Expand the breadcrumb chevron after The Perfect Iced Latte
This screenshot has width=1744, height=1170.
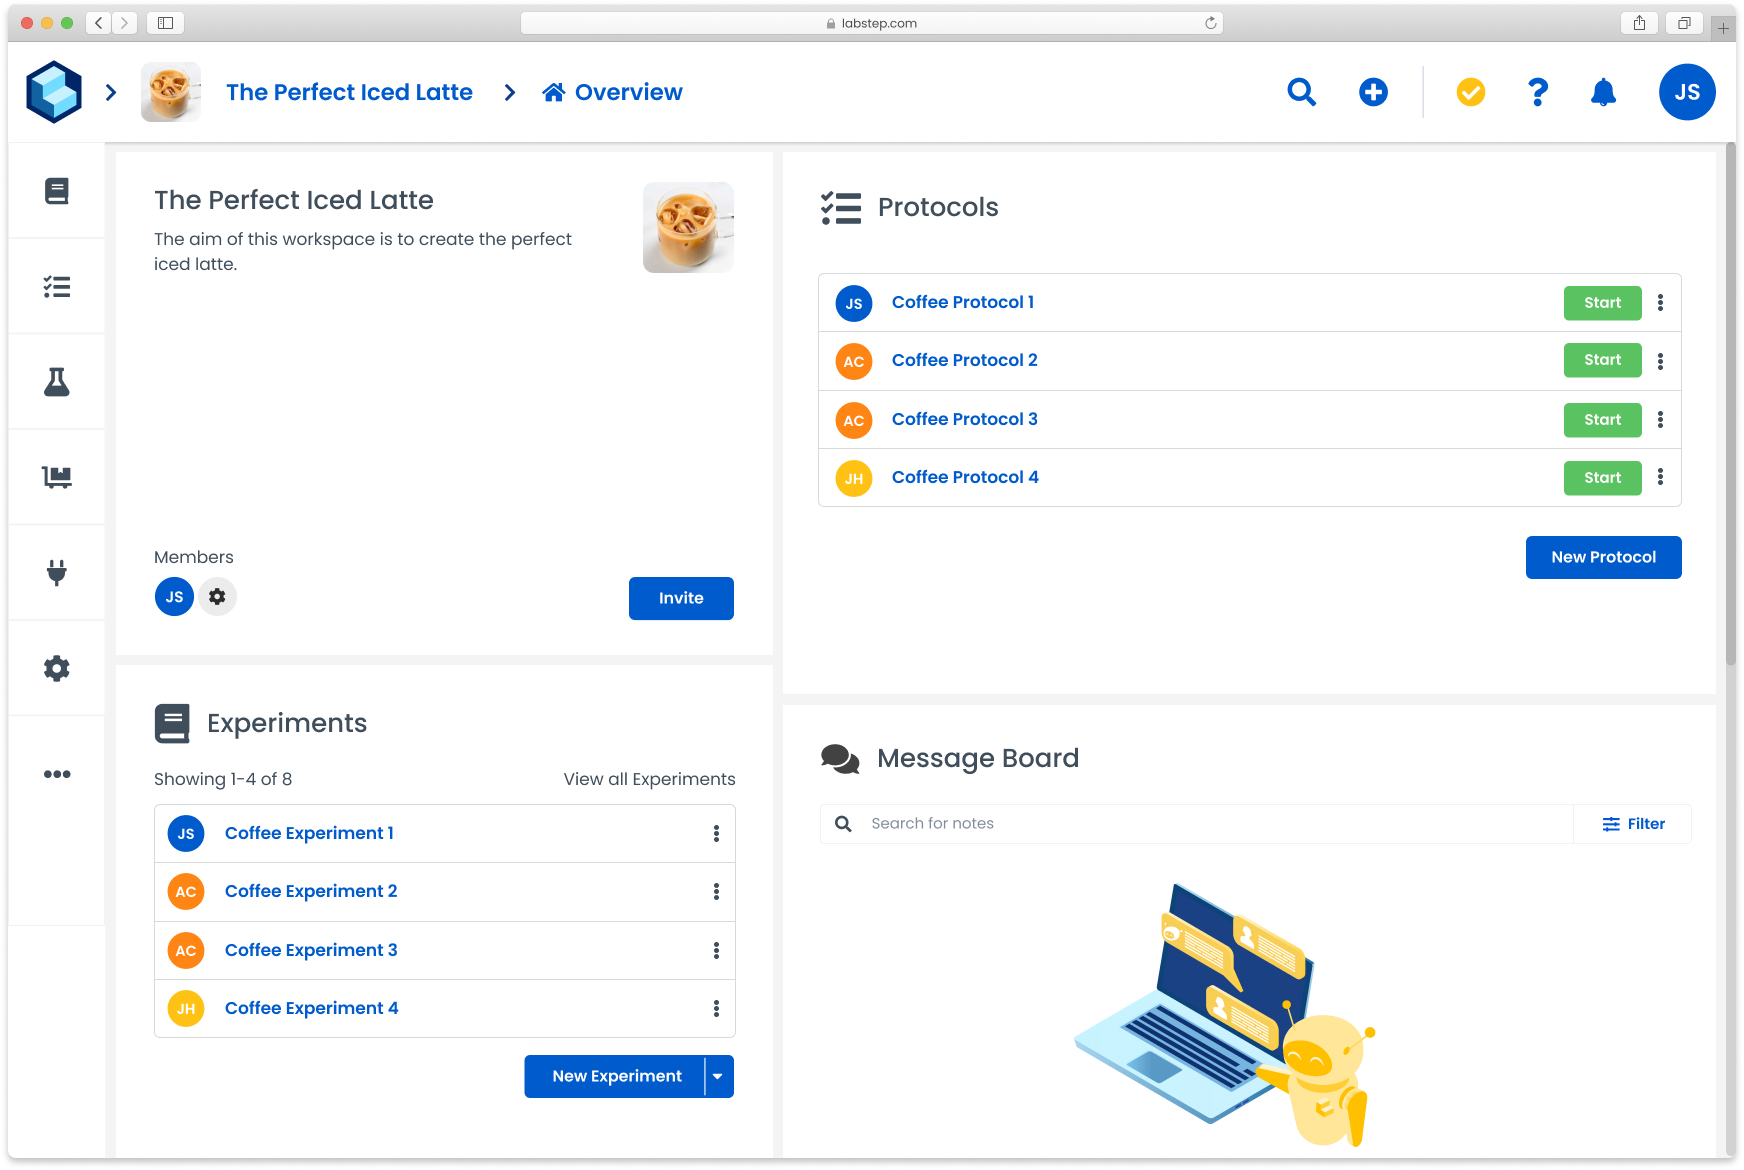coord(510,92)
